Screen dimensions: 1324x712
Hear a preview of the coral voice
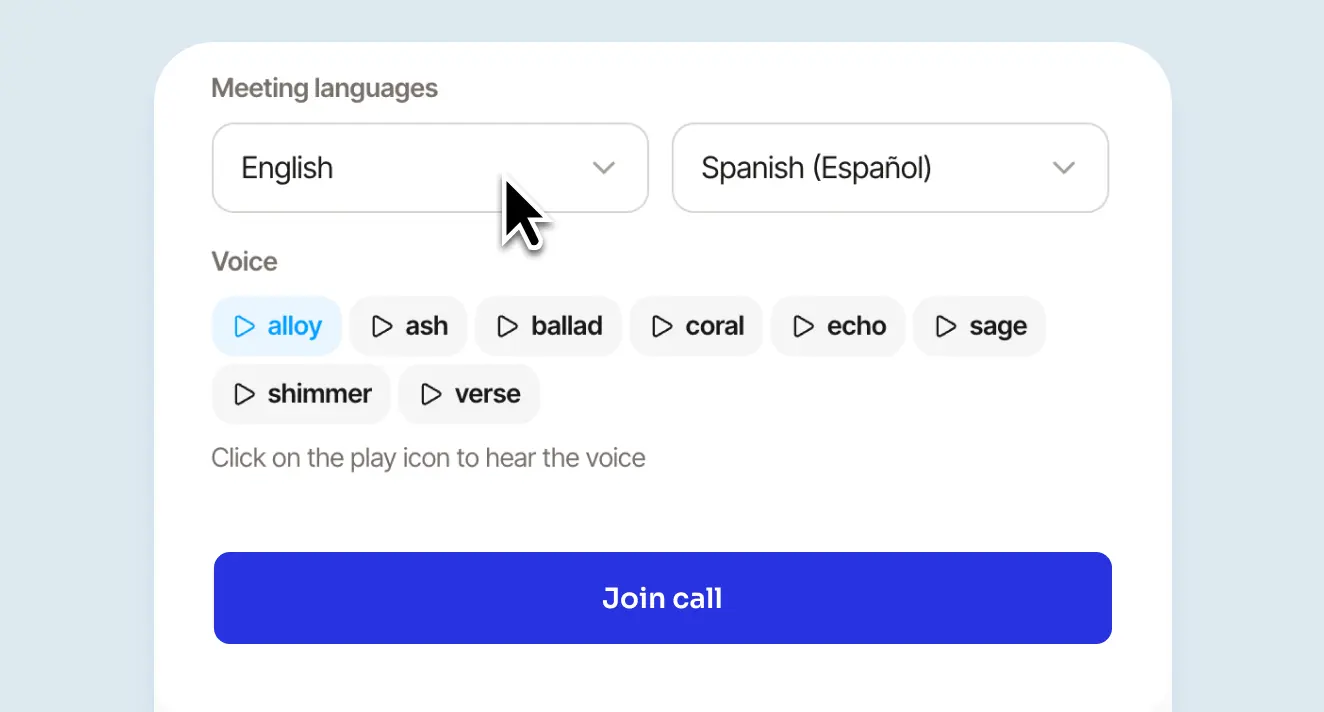click(x=661, y=325)
